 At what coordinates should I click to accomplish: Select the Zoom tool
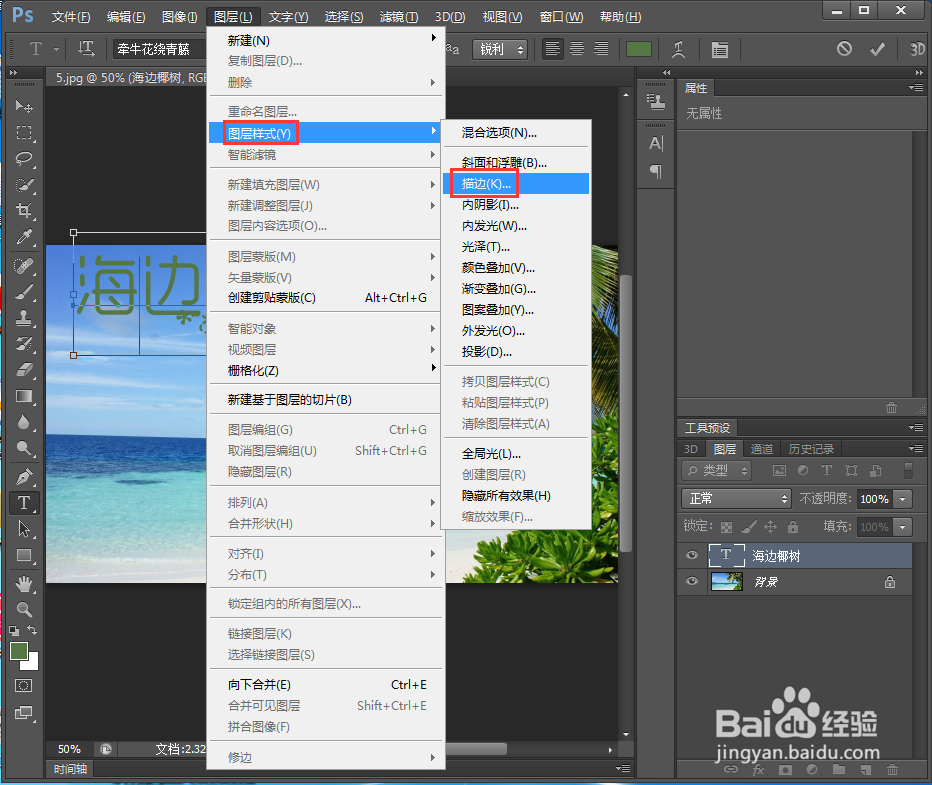[25, 608]
